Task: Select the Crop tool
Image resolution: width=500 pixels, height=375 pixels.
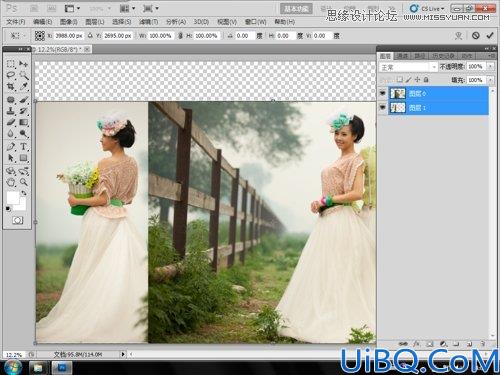Action: click(11, 86)
